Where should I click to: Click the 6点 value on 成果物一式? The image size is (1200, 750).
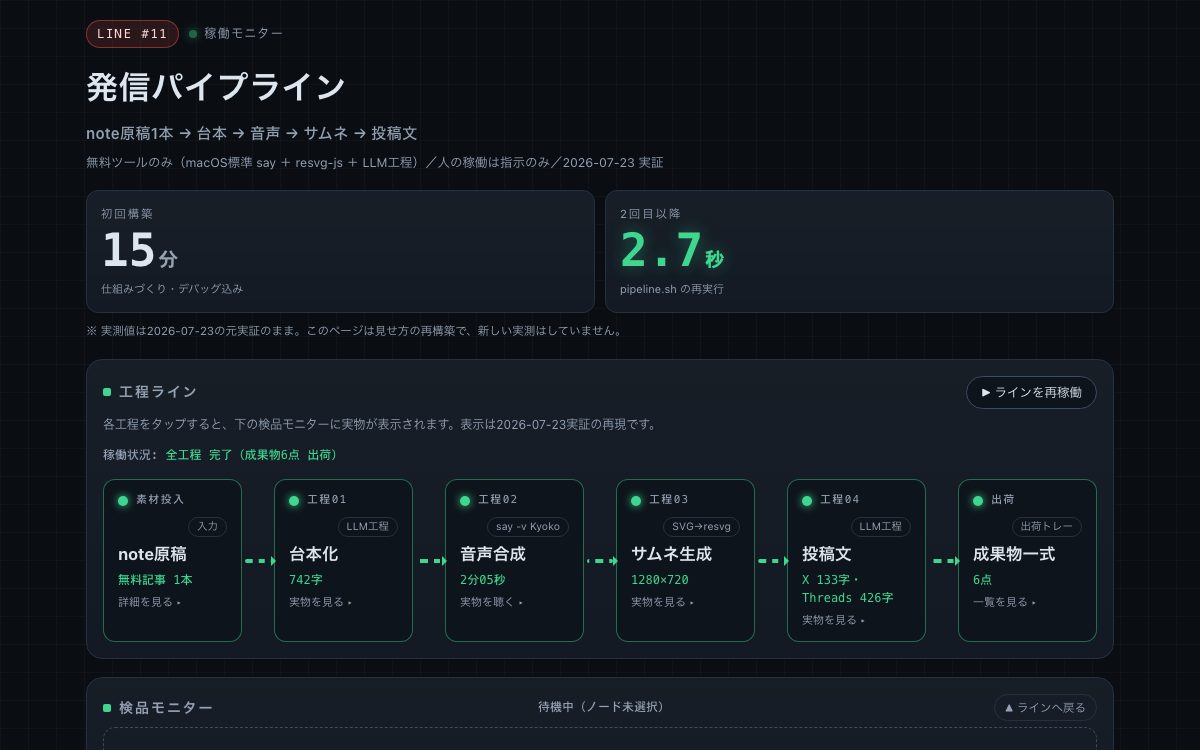(x=983, y=579)
